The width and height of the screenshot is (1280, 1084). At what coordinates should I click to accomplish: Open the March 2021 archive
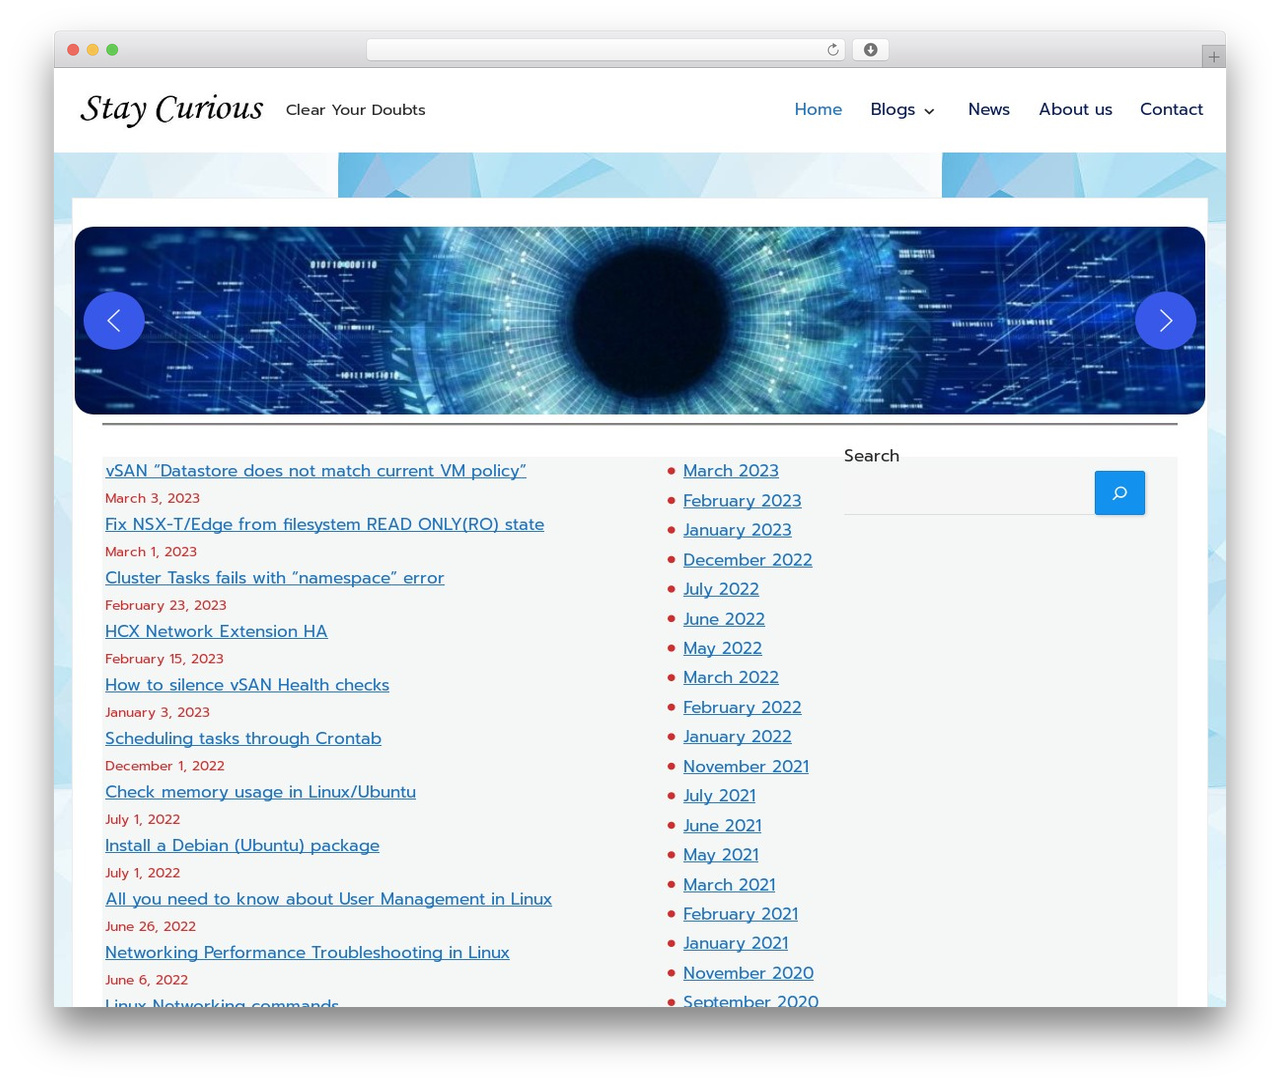[x=729, y=884]
